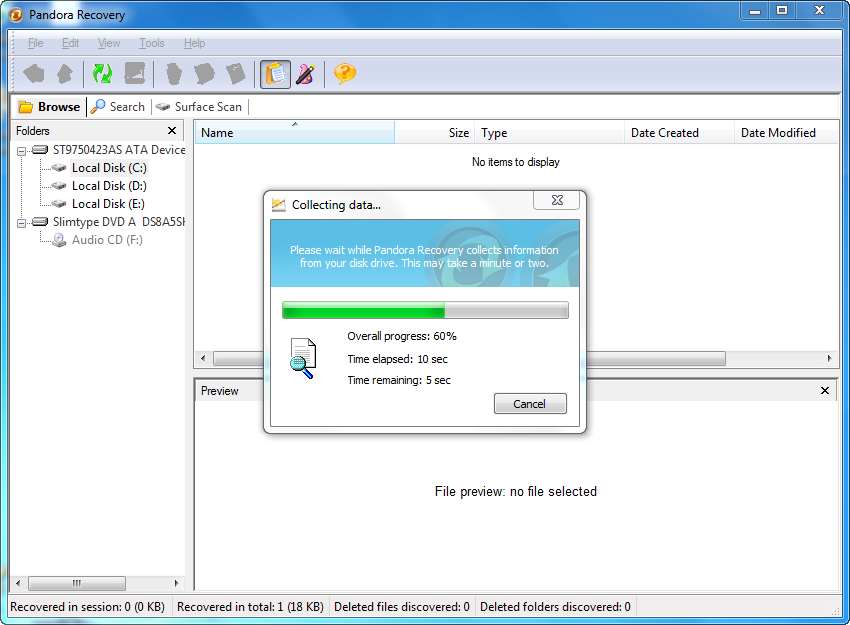Collapse the Slimtype DVD A node
Image resolution: width=850 pixels, height=625 pixels.
click(21, 223)
